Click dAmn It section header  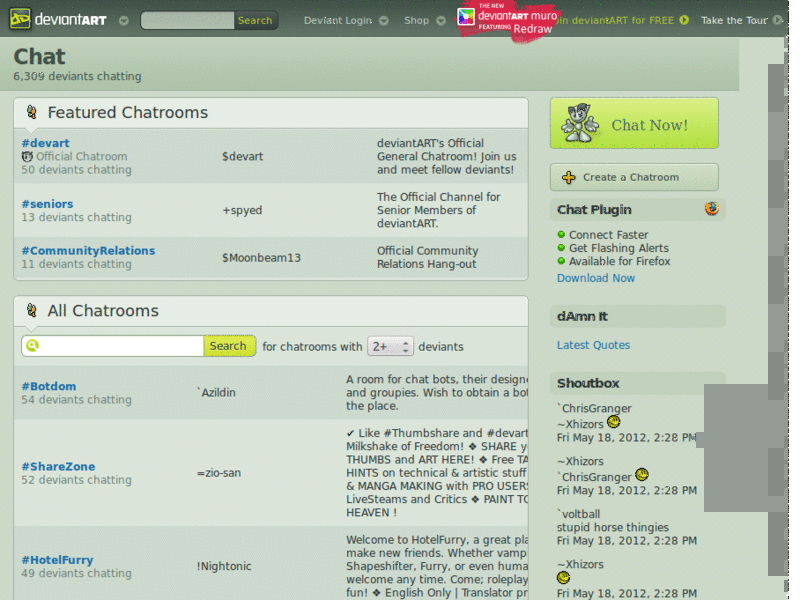click(x=637, y=316)
